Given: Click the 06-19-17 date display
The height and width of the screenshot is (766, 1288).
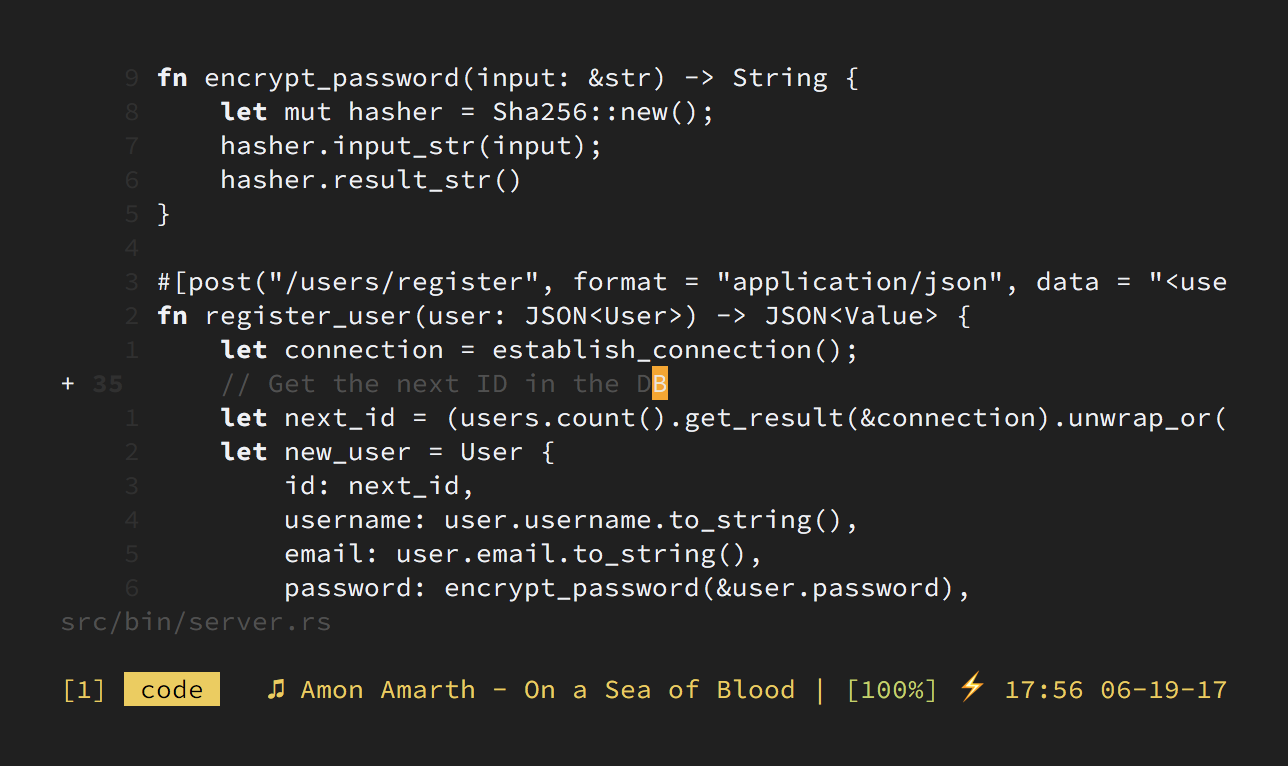Looking at the screenshot, I should [1164, 690].
